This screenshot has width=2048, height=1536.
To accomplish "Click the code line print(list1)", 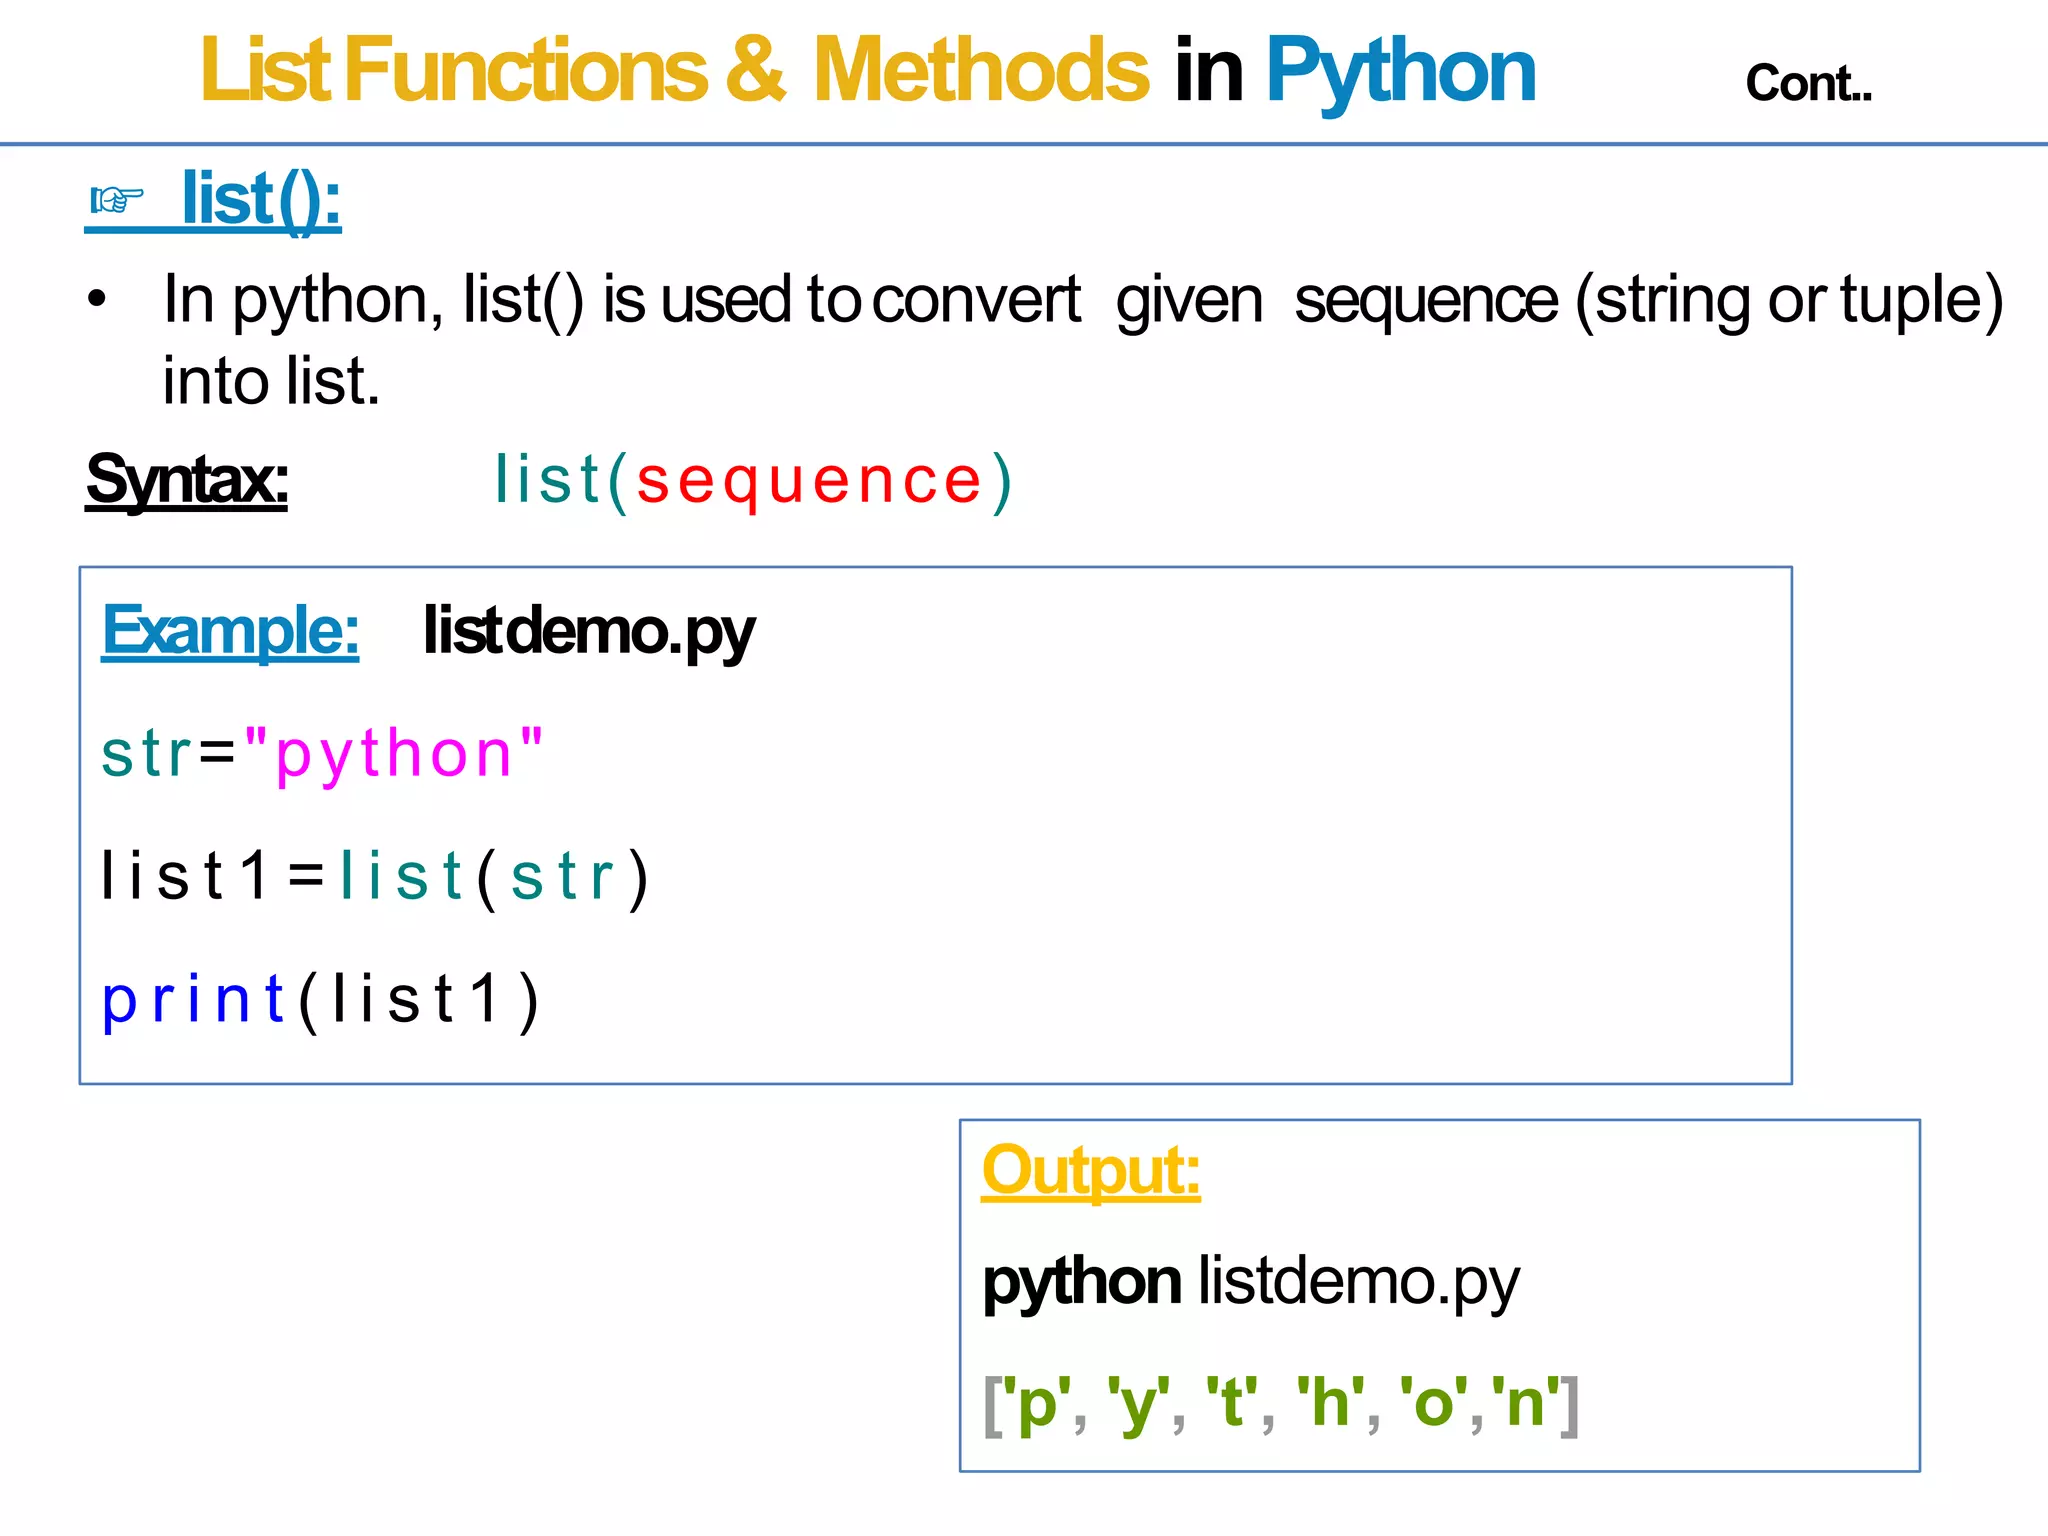I will point(320,1001).
